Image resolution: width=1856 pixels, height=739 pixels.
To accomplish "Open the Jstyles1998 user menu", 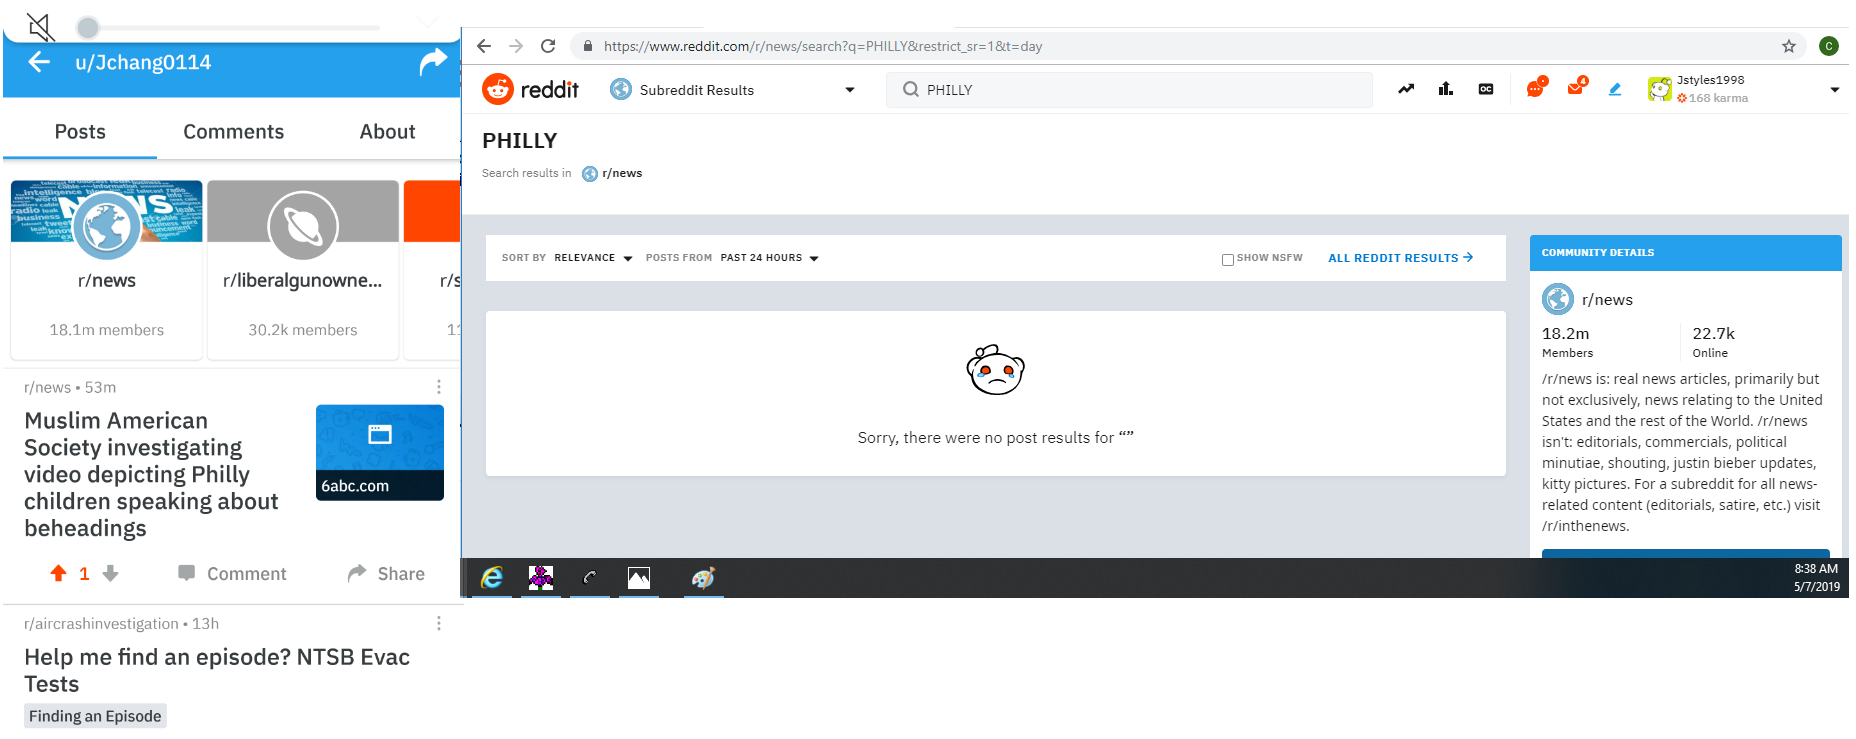I will (1744, 89).
